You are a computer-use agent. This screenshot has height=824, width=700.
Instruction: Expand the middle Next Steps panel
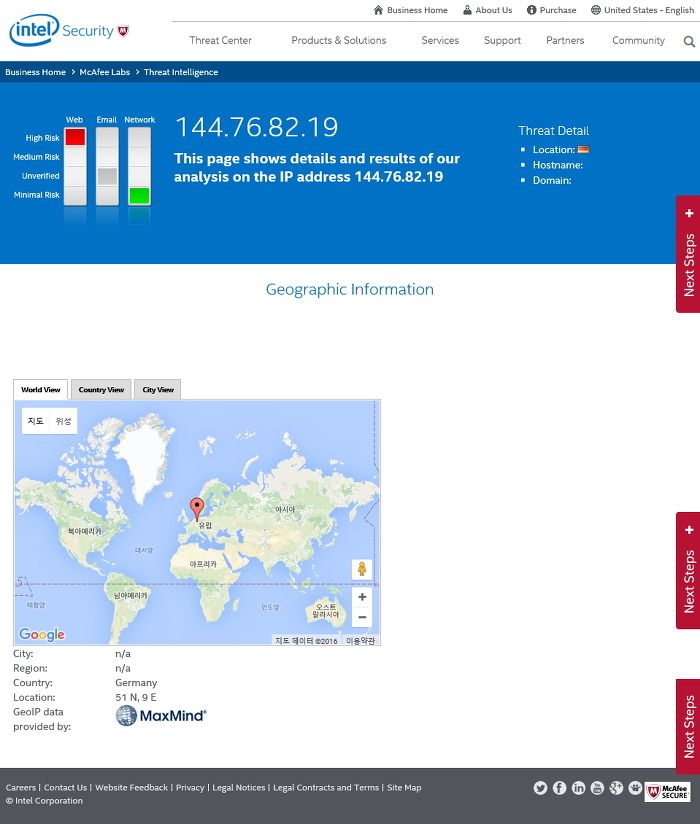tap(688, 570)
